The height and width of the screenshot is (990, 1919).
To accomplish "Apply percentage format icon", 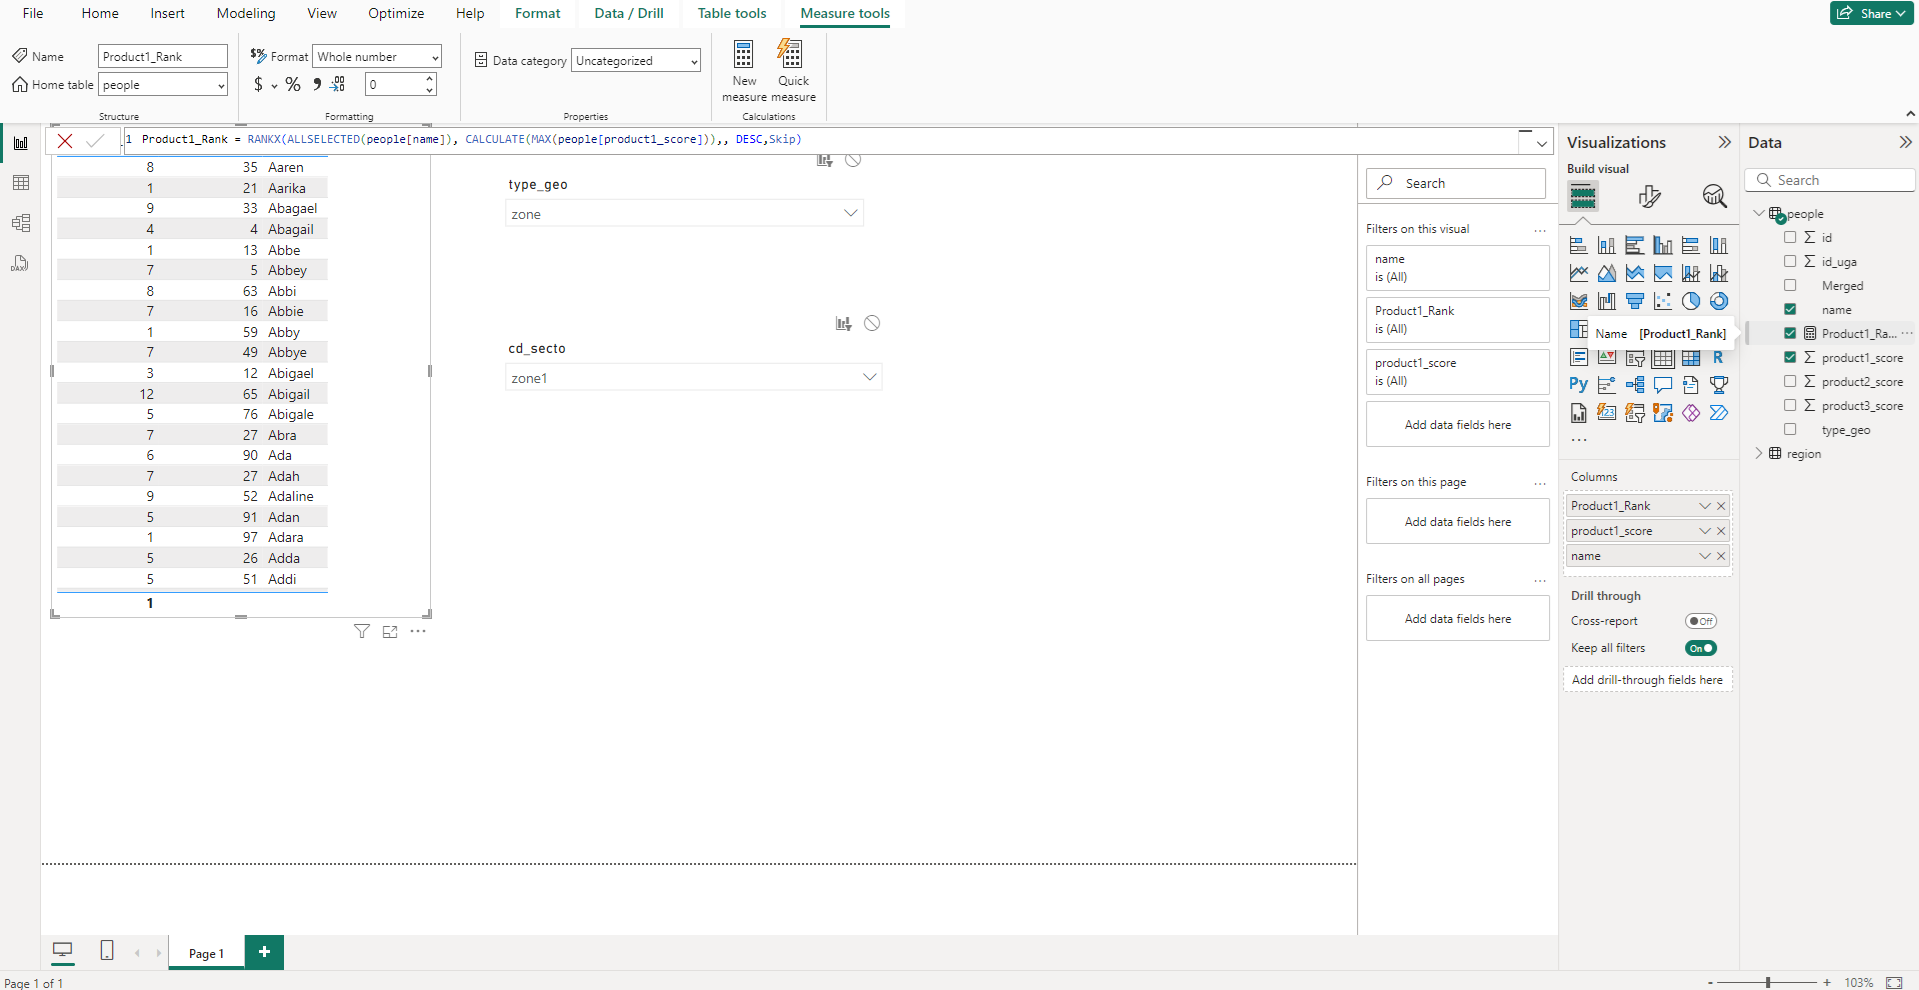I will [x=293, y=84].
